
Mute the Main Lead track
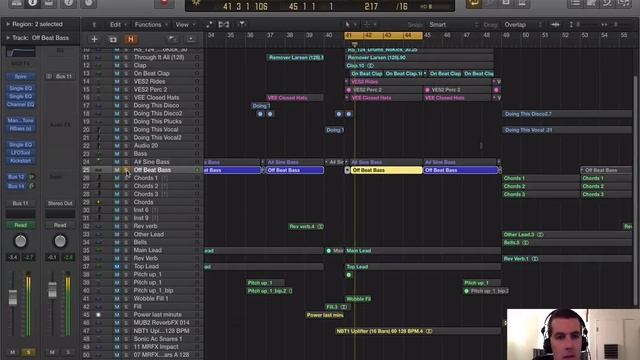point(117,250)
